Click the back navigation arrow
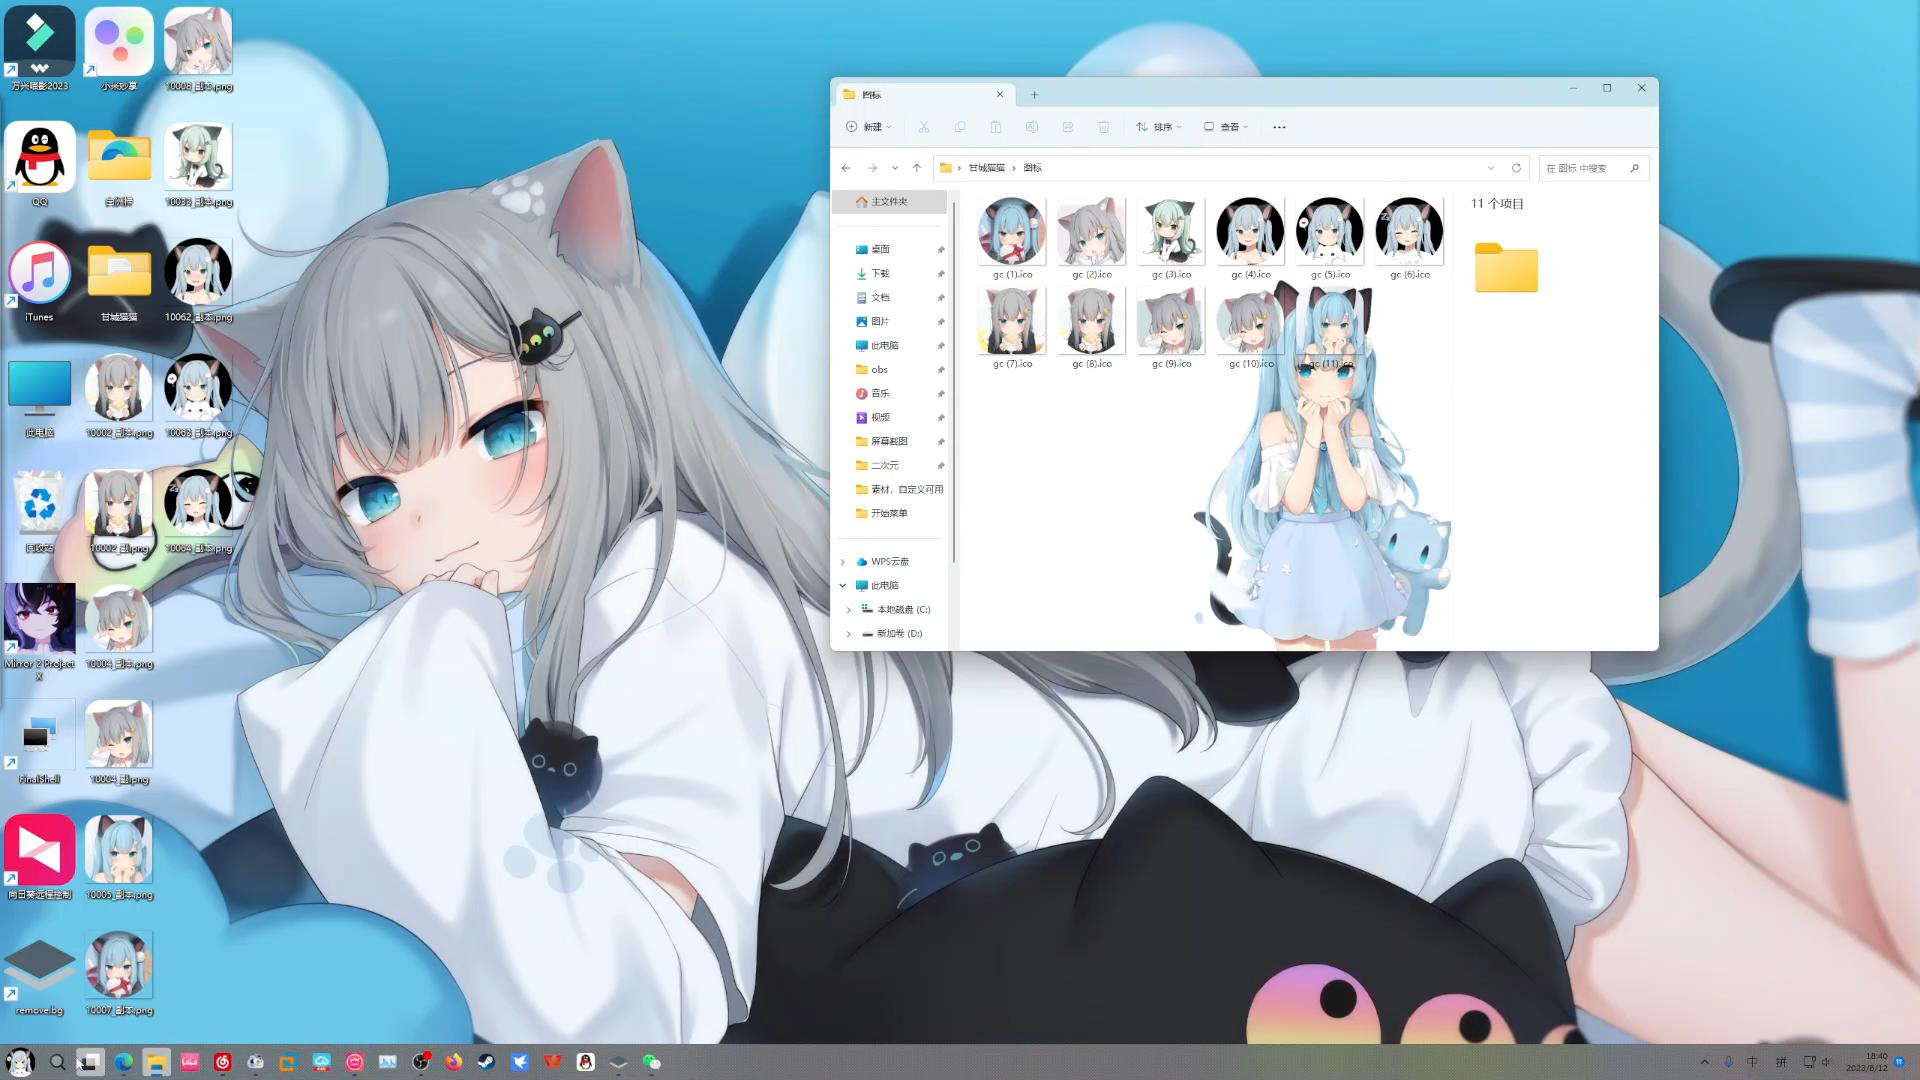This screenshot has height=1080, width=1920. [846, 168]
